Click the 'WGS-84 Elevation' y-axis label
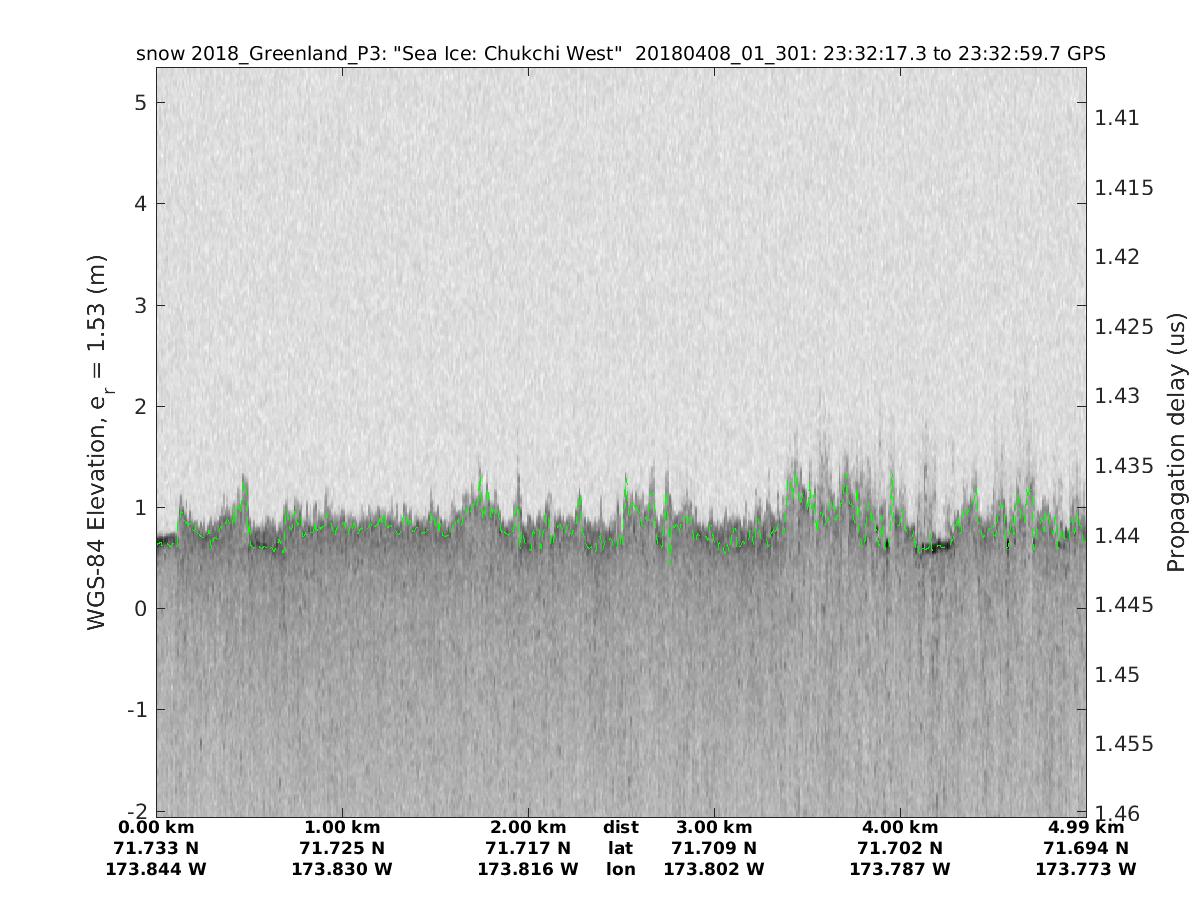This screenshot has width=1200, height=900. 97,442
